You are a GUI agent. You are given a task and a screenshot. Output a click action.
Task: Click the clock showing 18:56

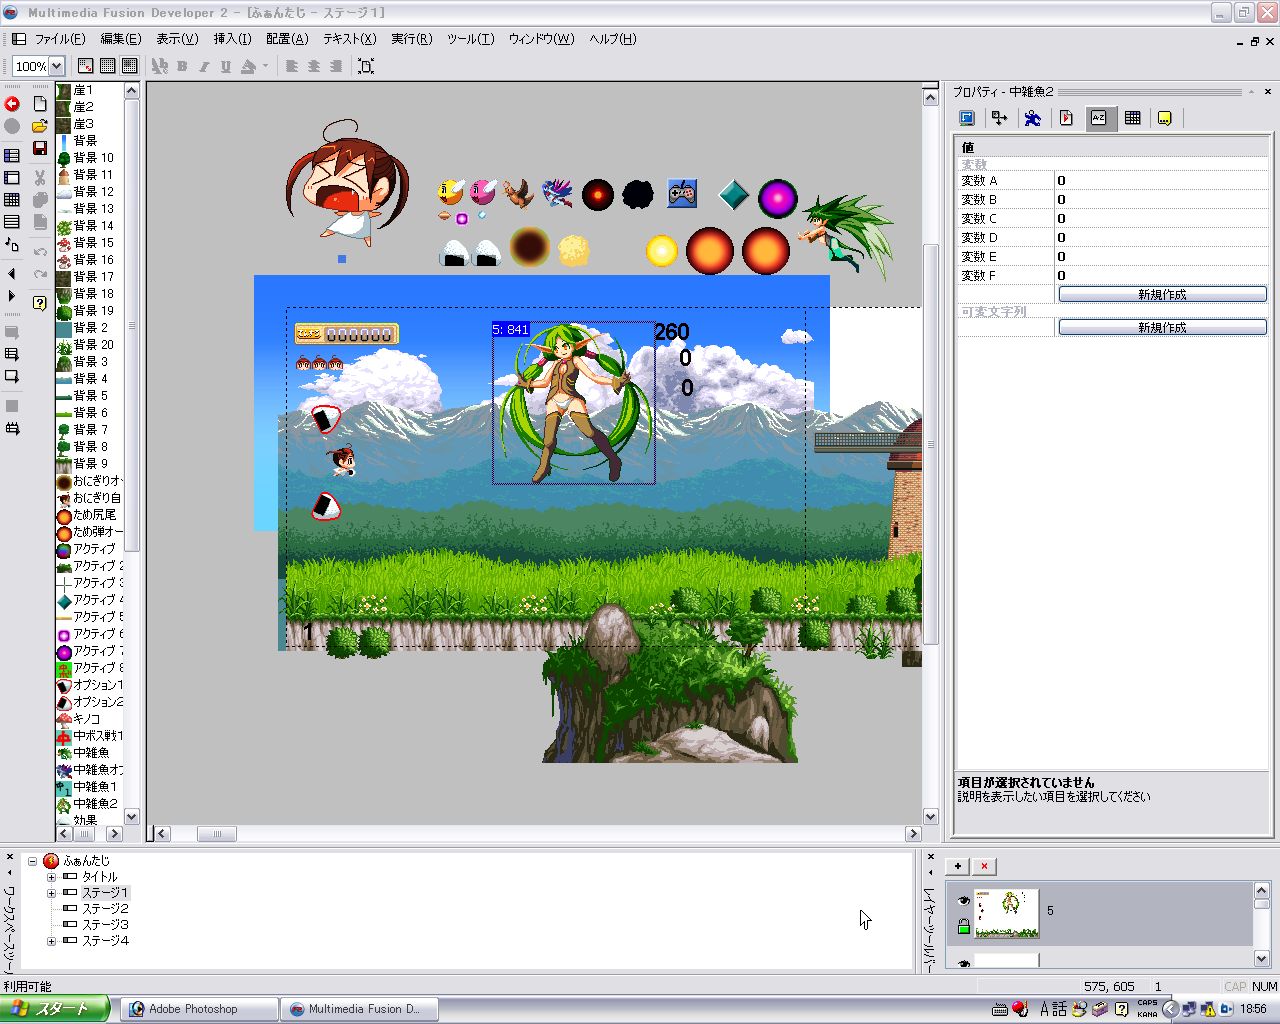pos(1253,1009)
